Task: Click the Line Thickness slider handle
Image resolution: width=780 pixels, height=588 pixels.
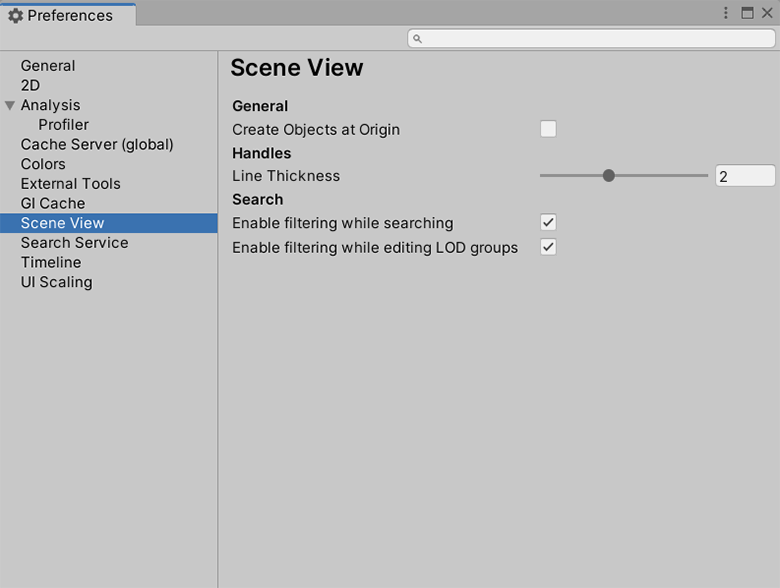Action: [x=608, y=176]
